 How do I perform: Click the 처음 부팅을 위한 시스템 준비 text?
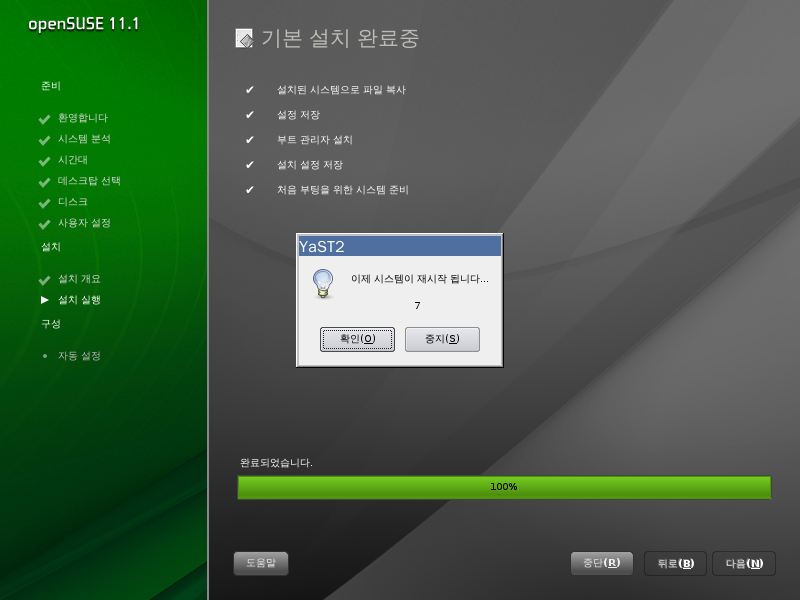click(343, 190)
